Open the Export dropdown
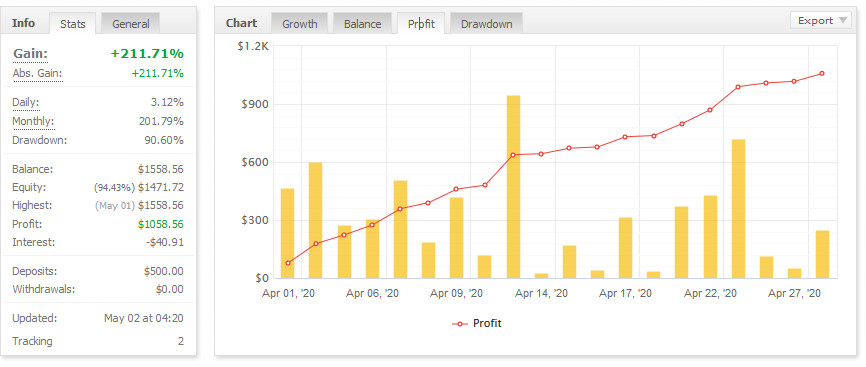 click(x=821, y=21)
